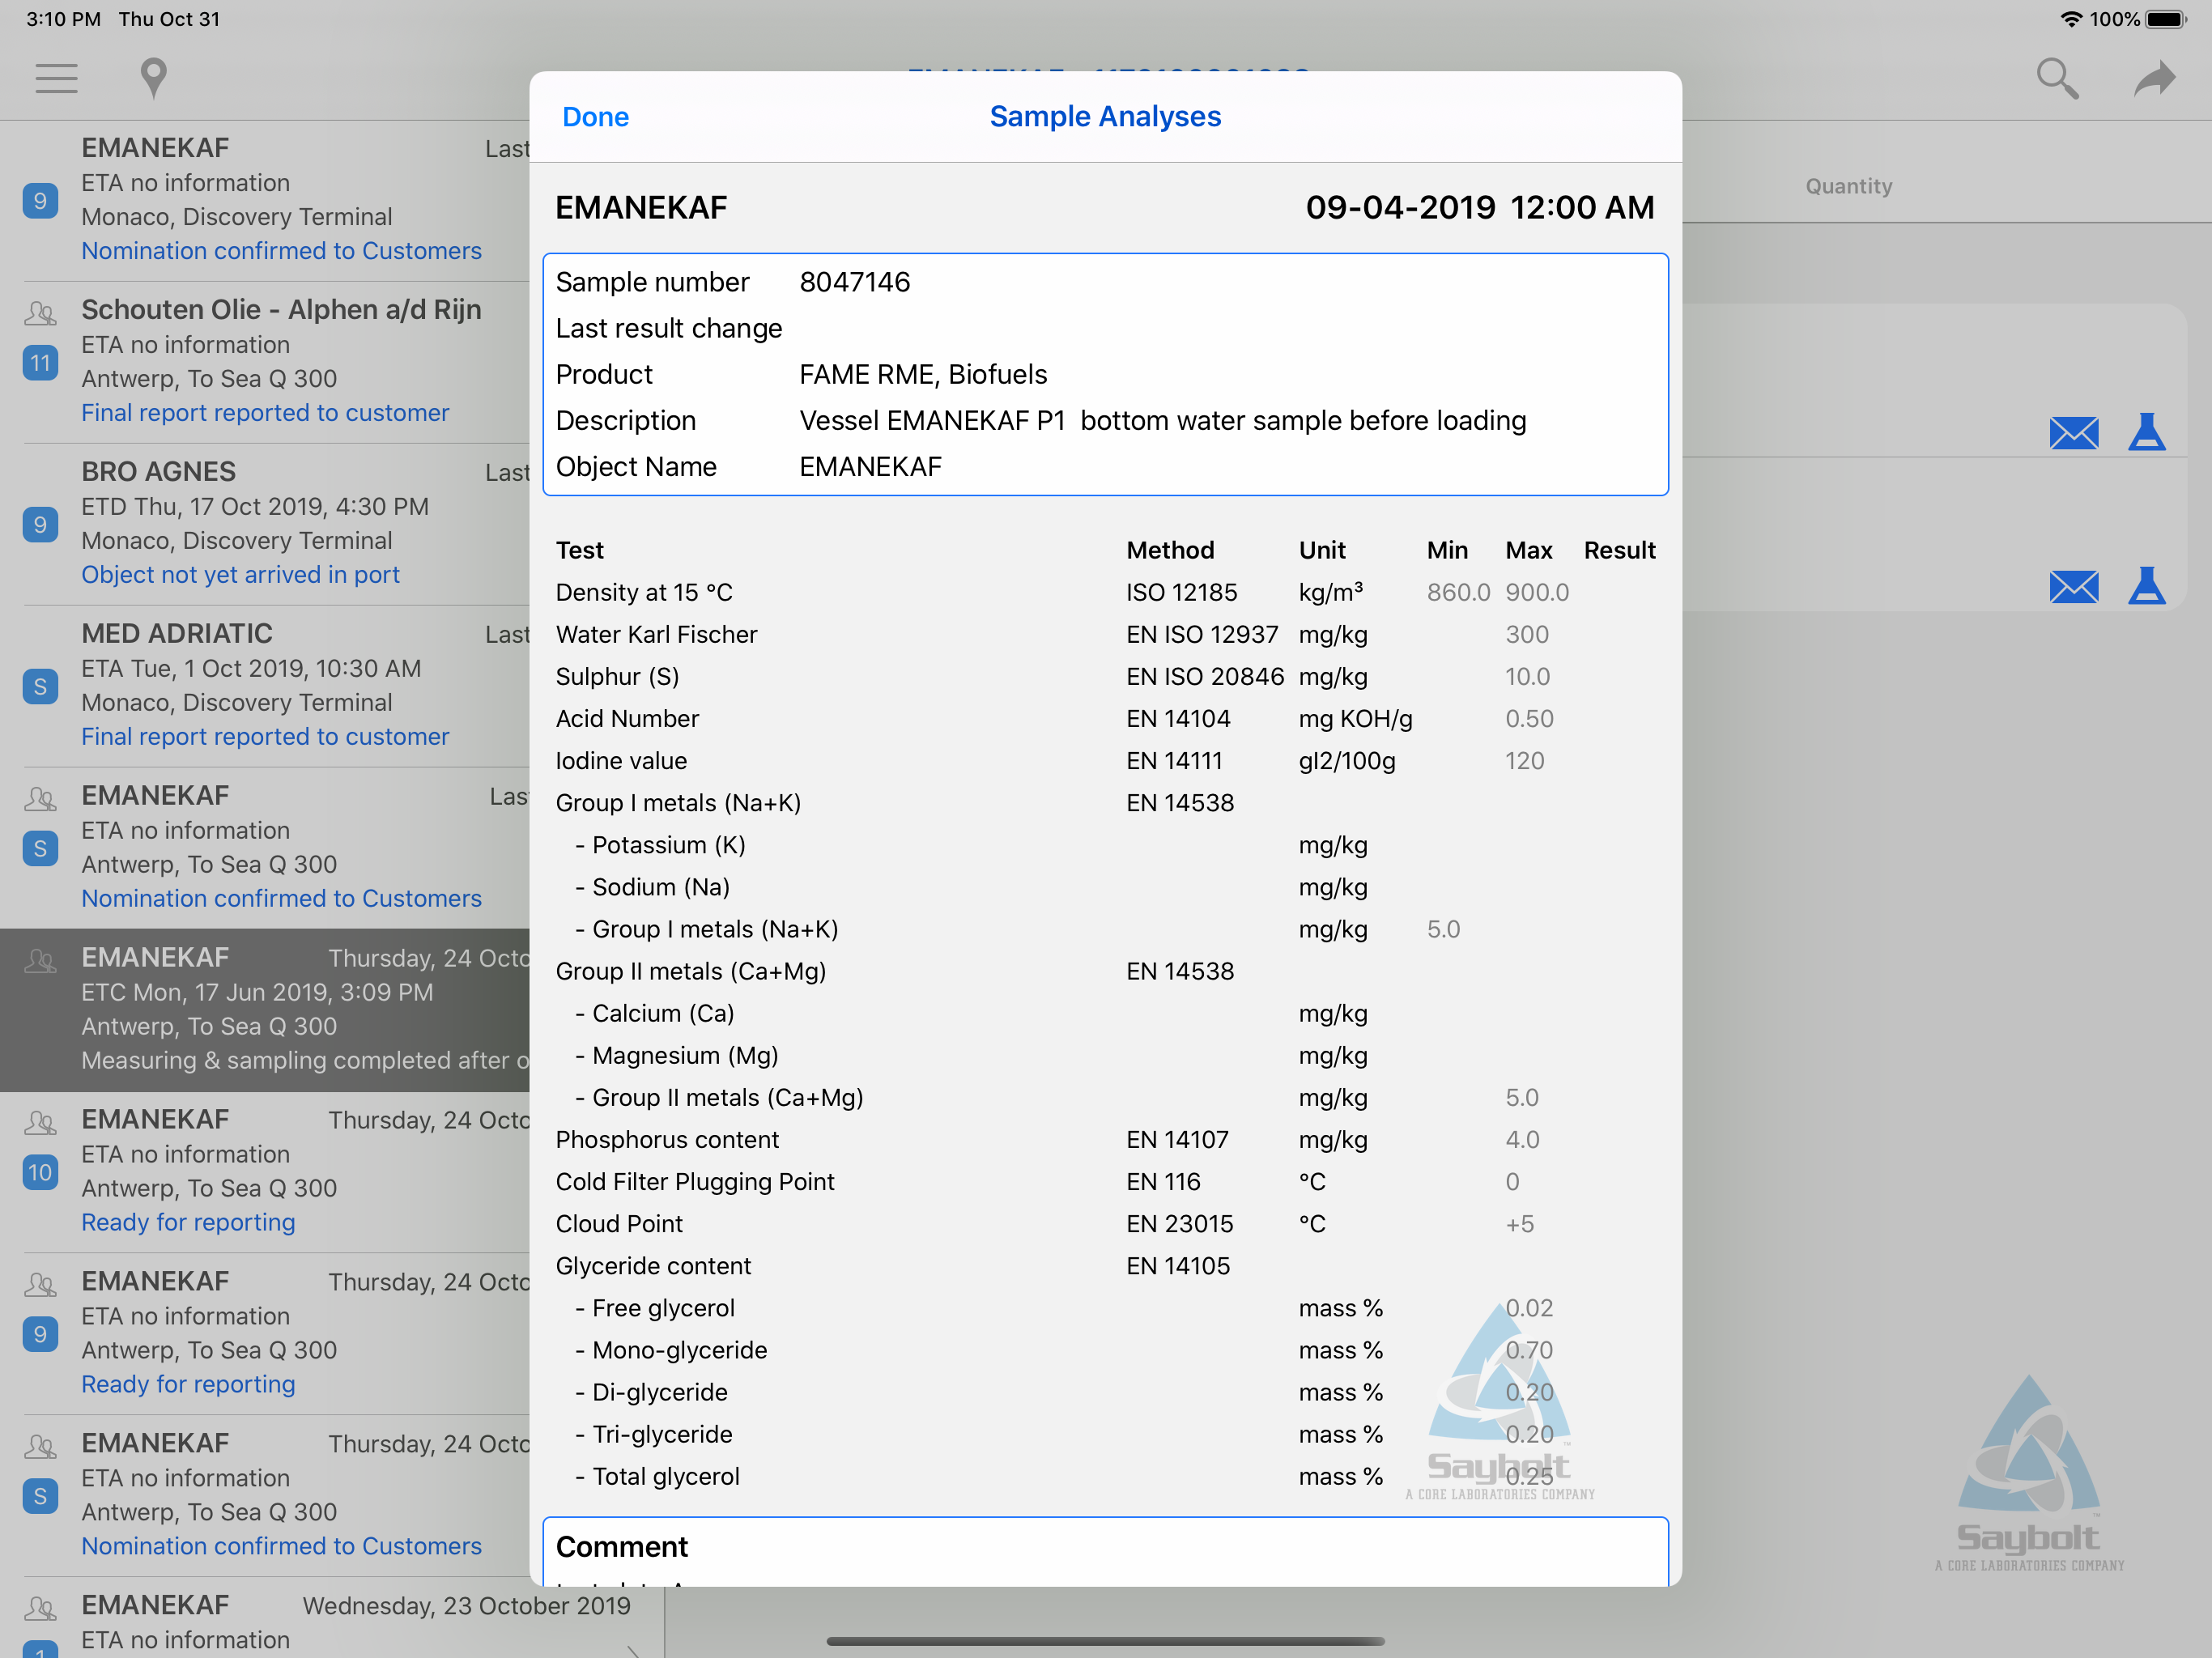2212x1658 pixels.
Task: Click the Total glycerol sub-row
Action: pyautogui.click(x=1105, y=1476)
